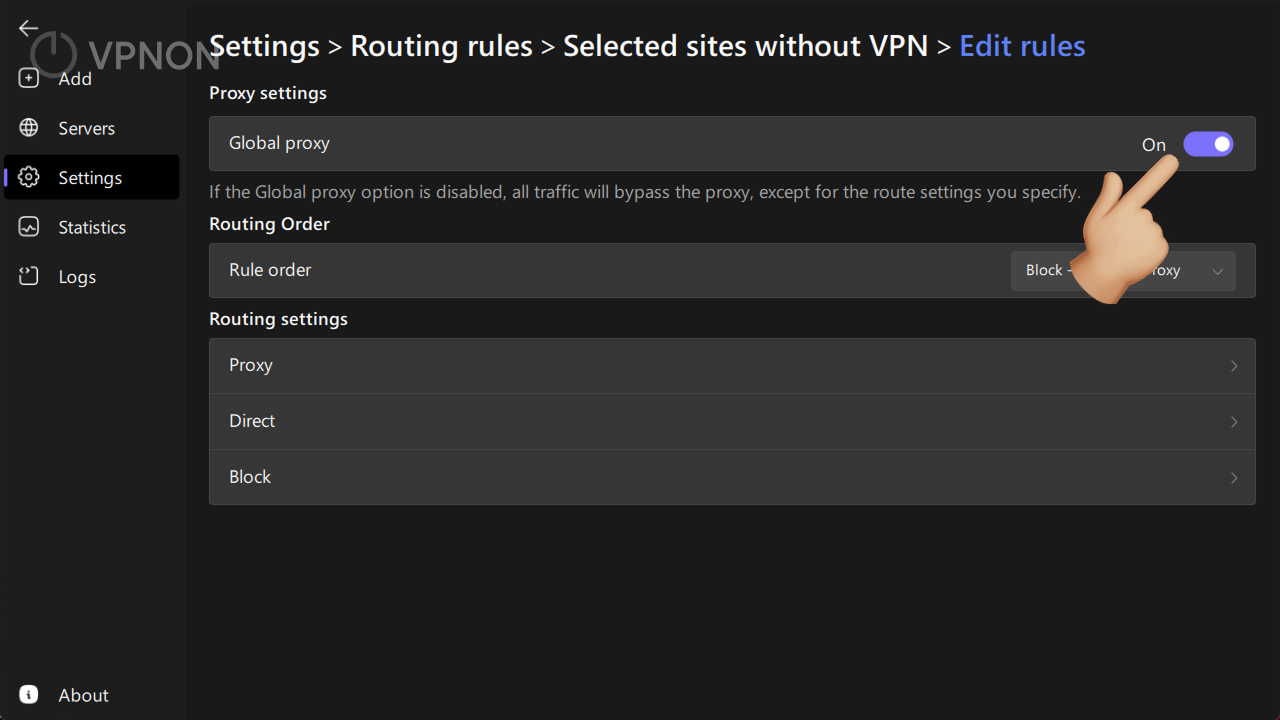
Task: Turn off the Global proxy switch
Action: (x=1208, y=144)
